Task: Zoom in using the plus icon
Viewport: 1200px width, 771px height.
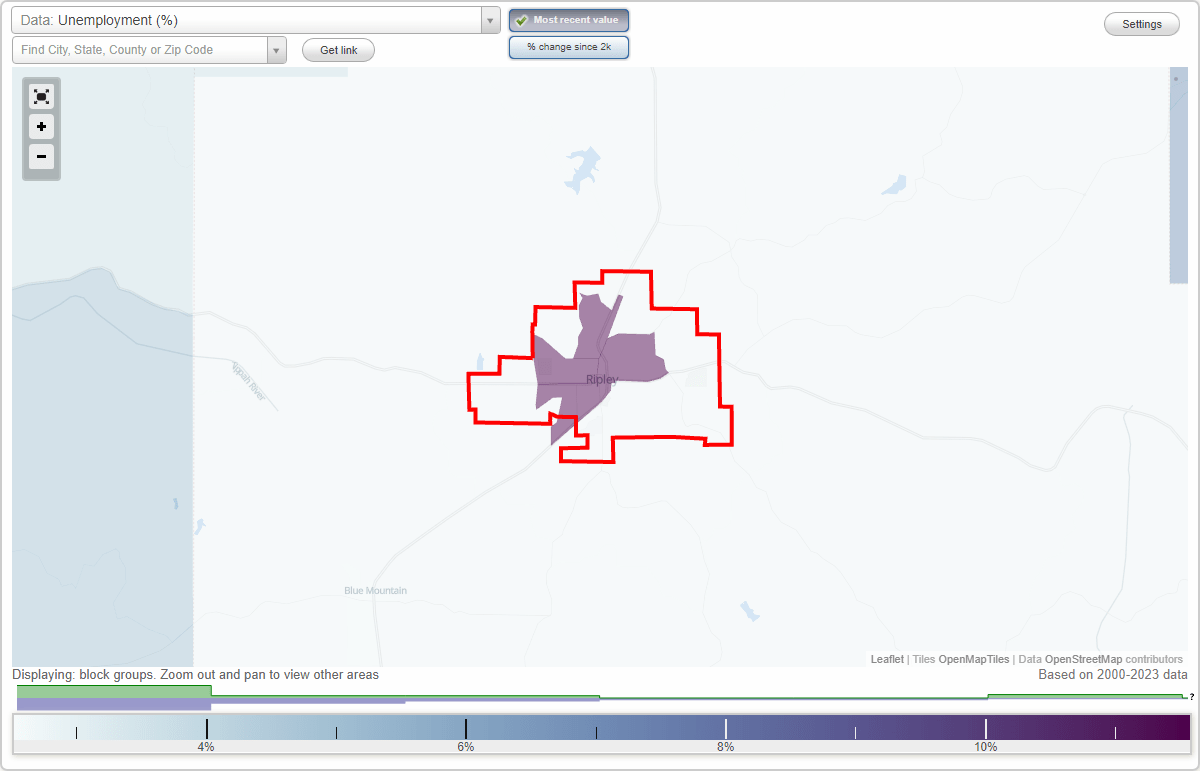Action: tap(41, 127)
